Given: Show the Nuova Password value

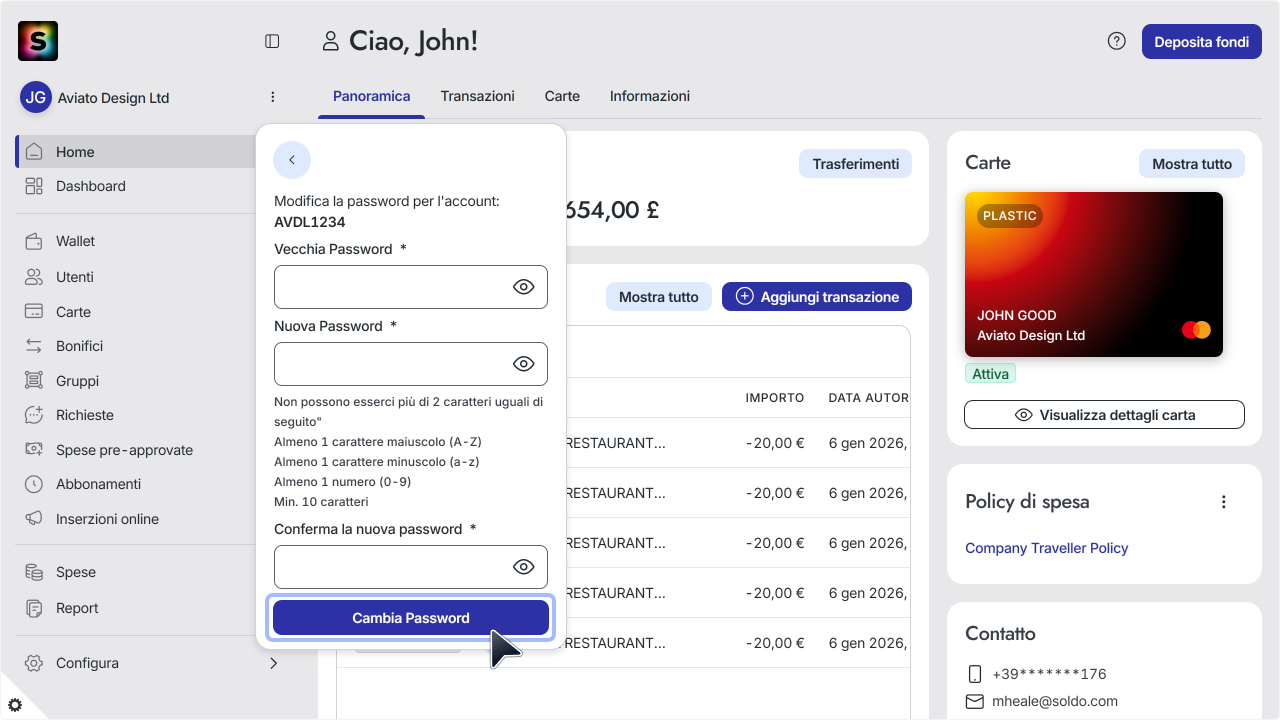Looking at the screenshot, I should (524, 364).
